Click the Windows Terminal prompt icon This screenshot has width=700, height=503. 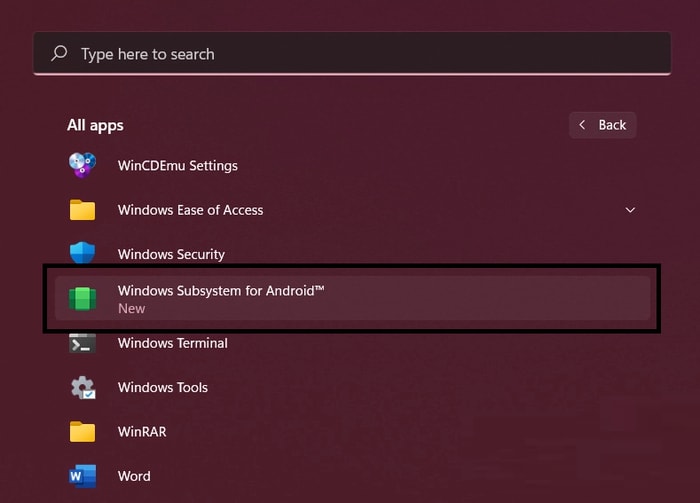tap(82, 343)
